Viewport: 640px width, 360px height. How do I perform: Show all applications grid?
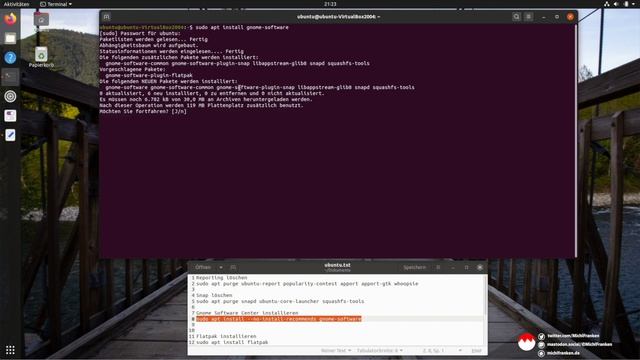click(x=10, y=350)
